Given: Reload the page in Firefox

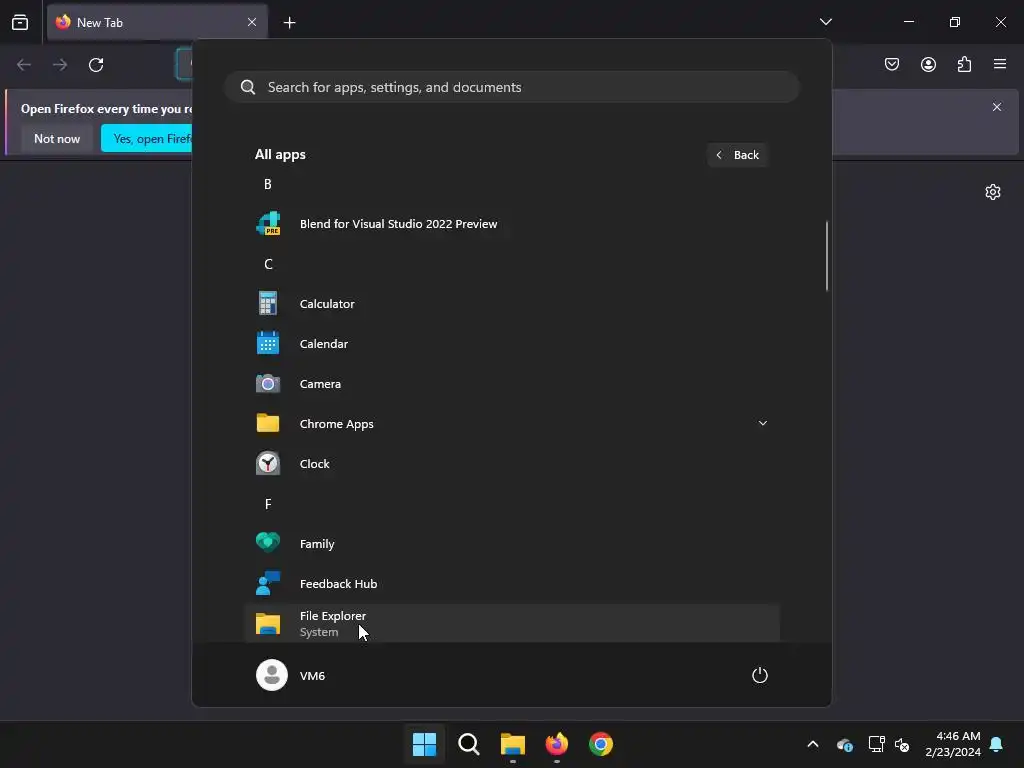Looking at the screenshot, I should [x=96, y=65].
